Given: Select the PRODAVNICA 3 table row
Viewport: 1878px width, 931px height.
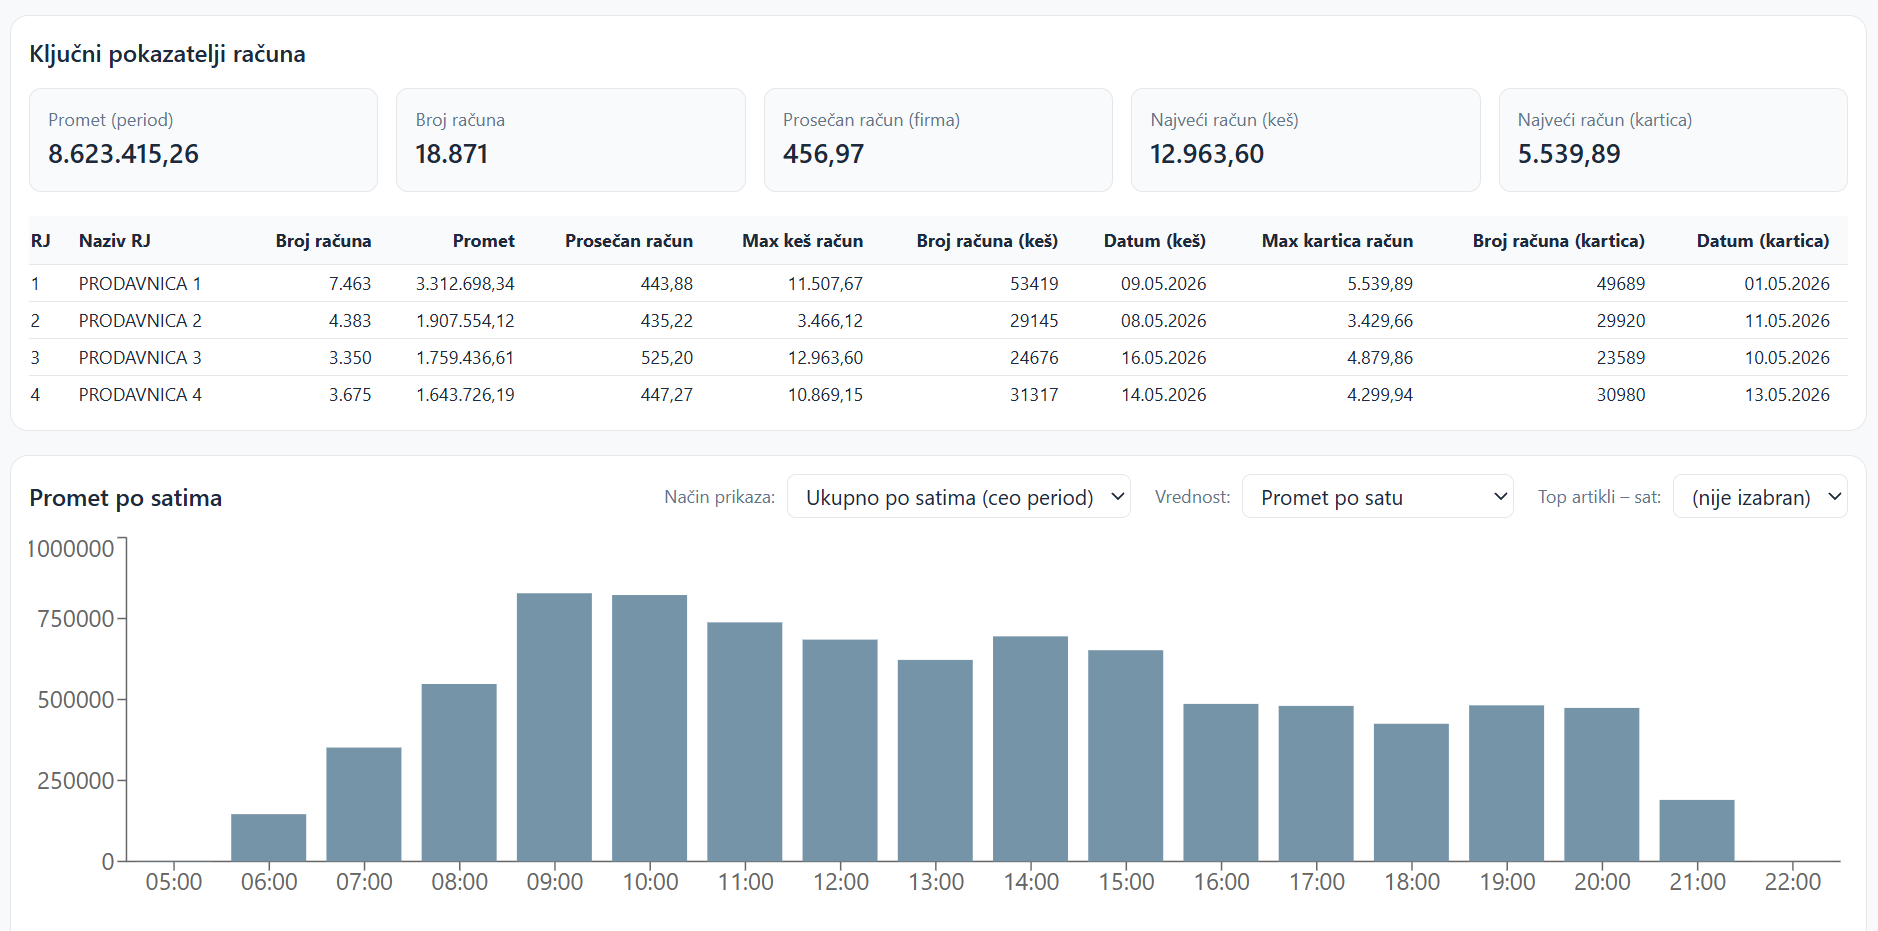Looking at the screenshot, I should click(x=938, y=358).
